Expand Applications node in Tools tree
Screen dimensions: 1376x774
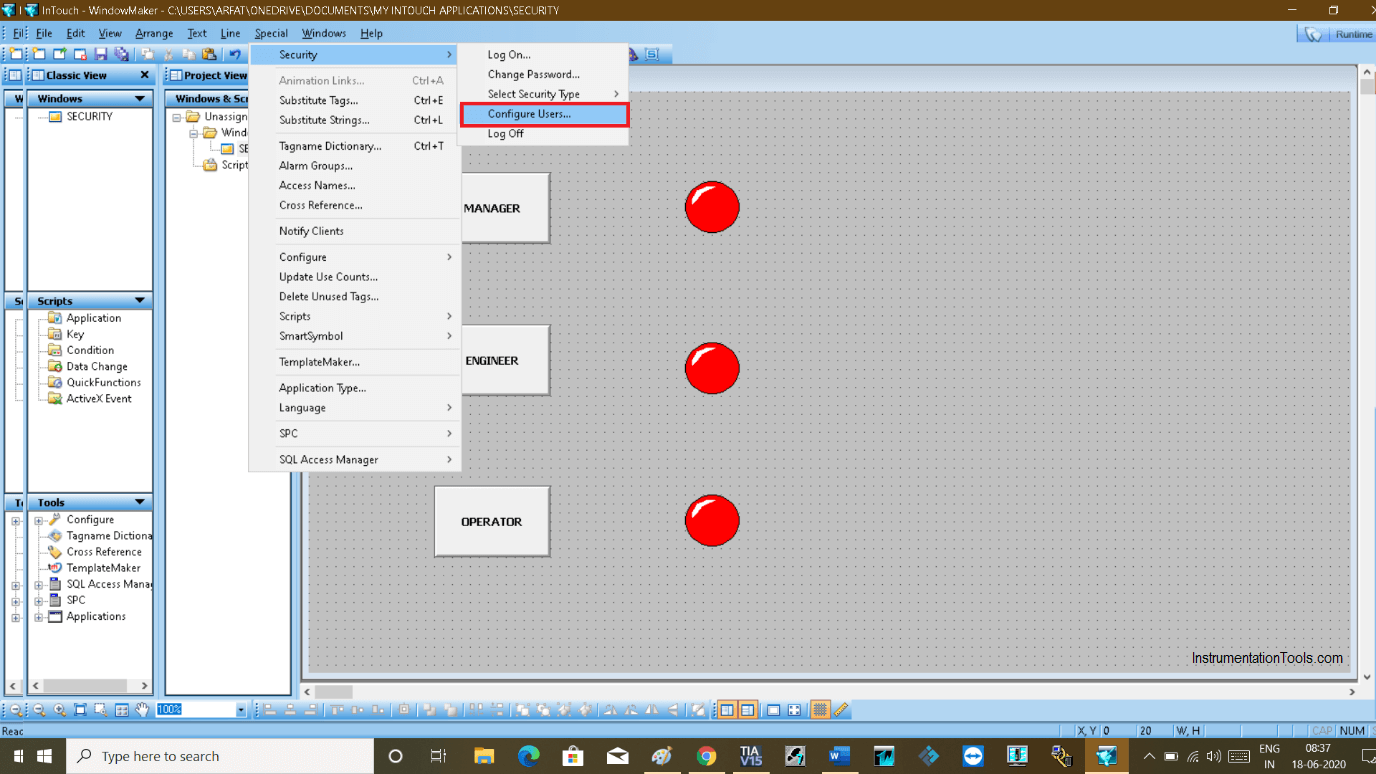(38, 617)
